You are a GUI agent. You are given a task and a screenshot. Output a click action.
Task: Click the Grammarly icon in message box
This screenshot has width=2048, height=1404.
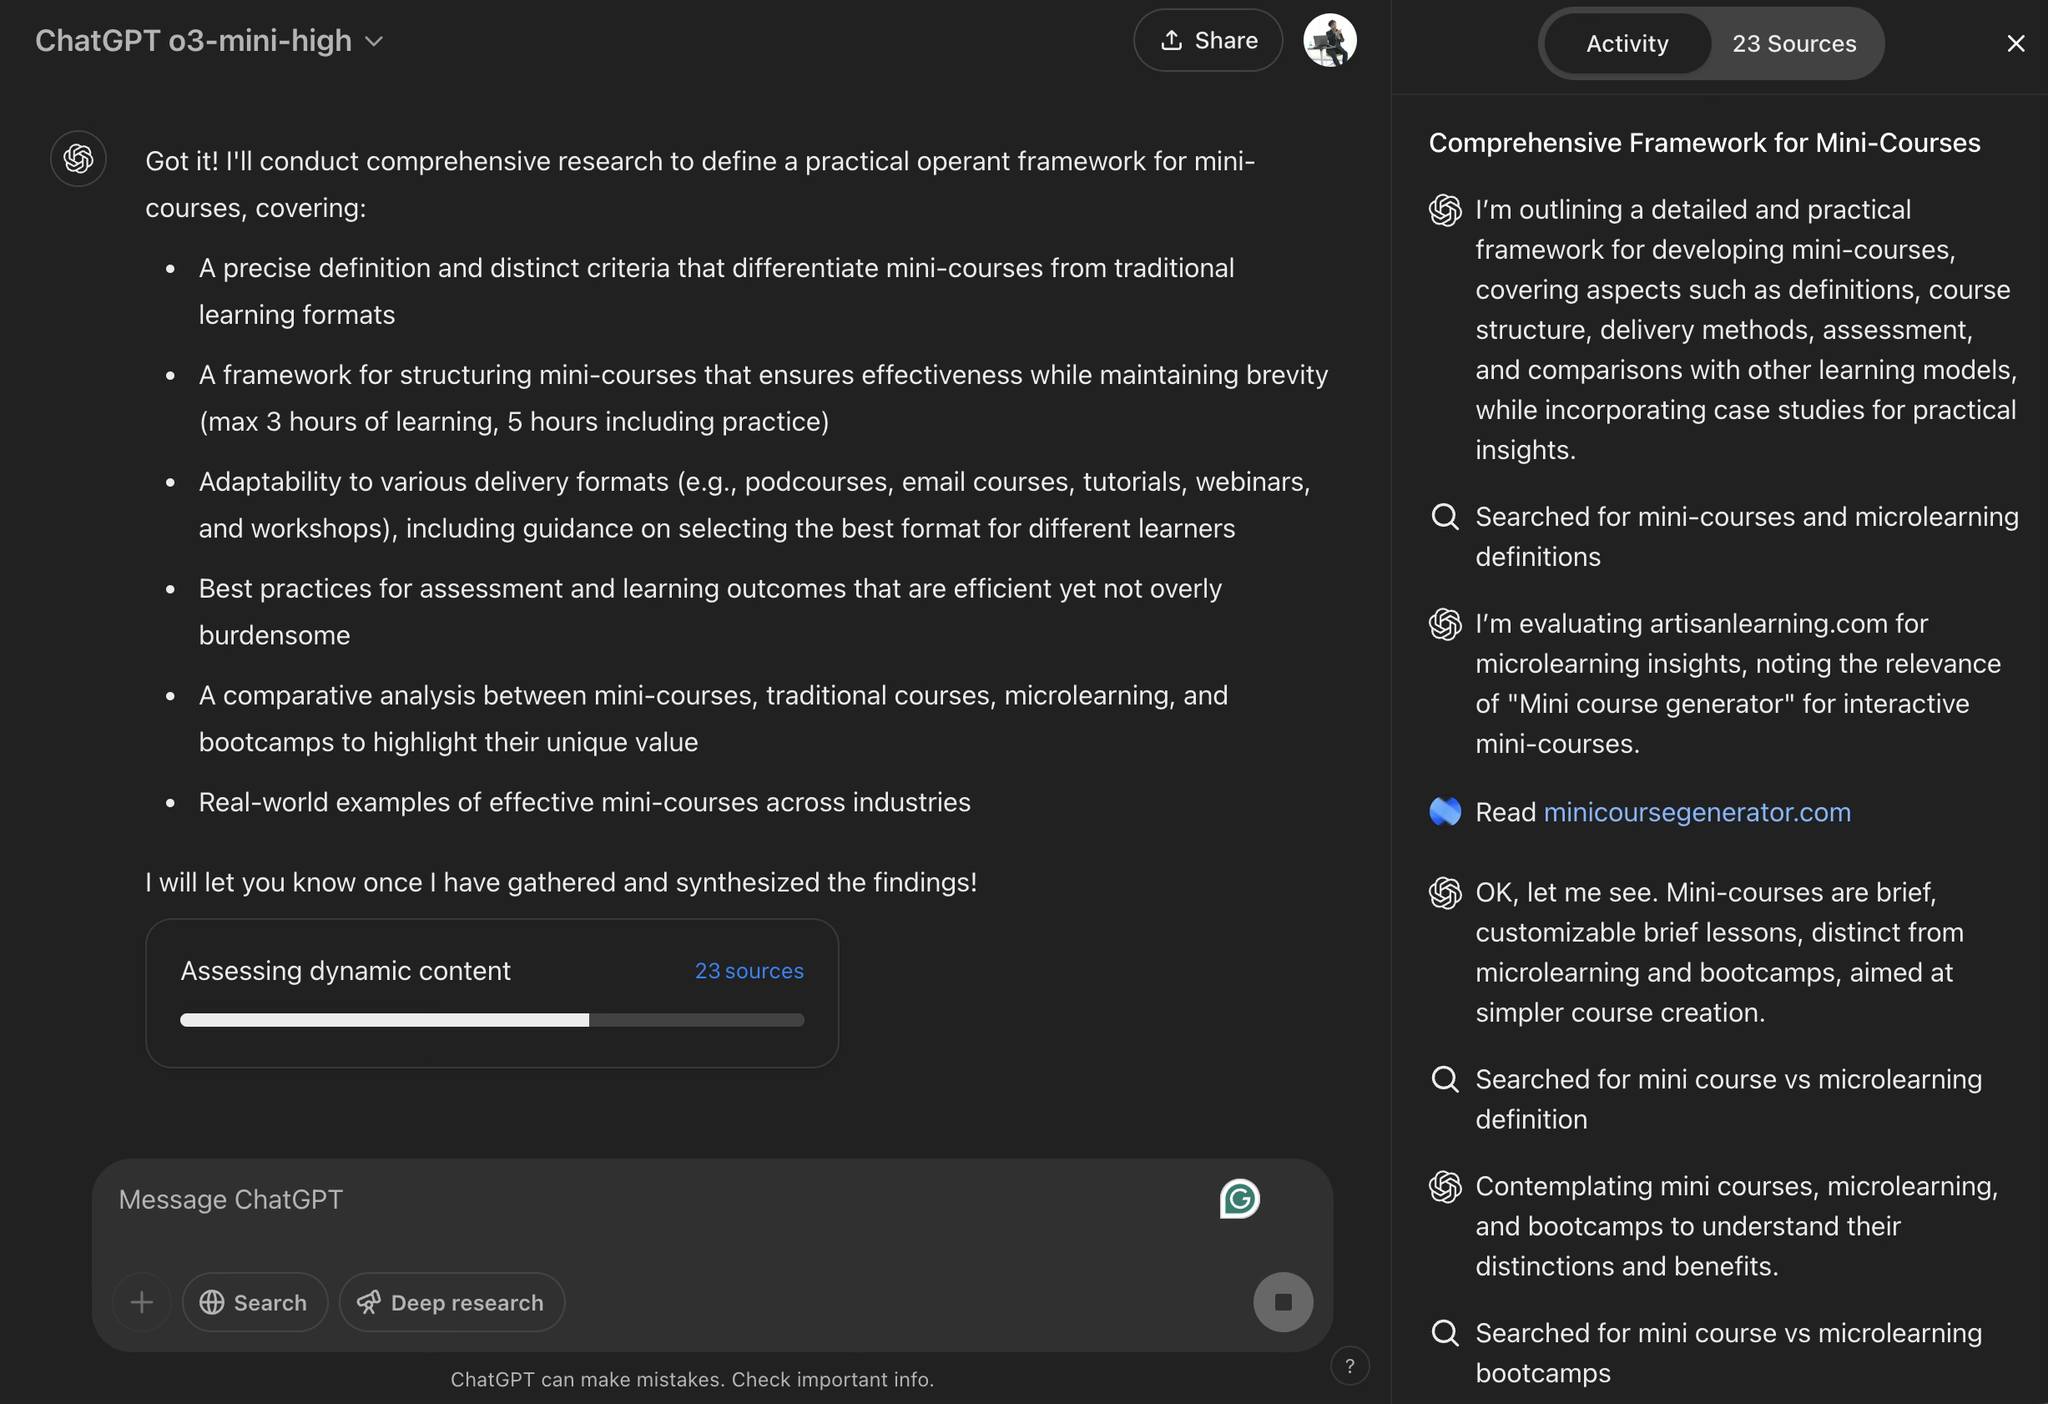[x=1239, y=1199]
